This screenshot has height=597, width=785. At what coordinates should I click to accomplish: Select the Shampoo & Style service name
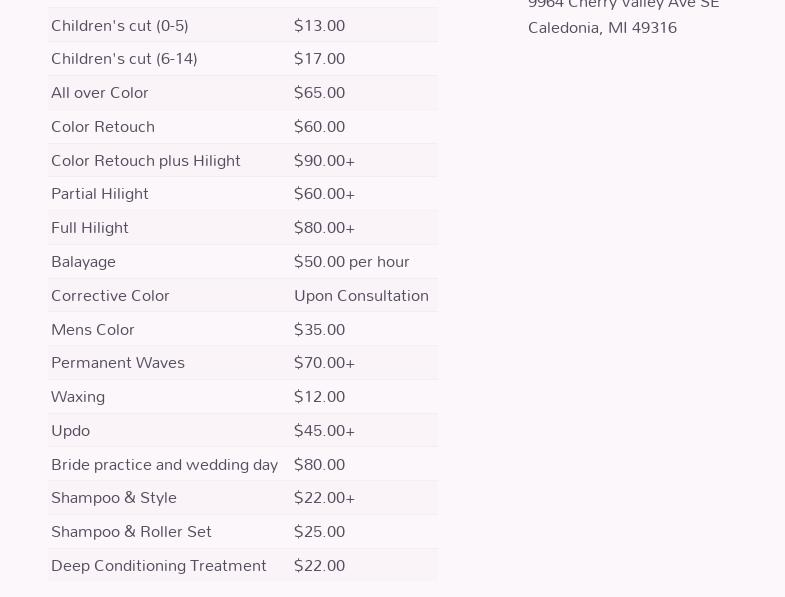(114, 498)
